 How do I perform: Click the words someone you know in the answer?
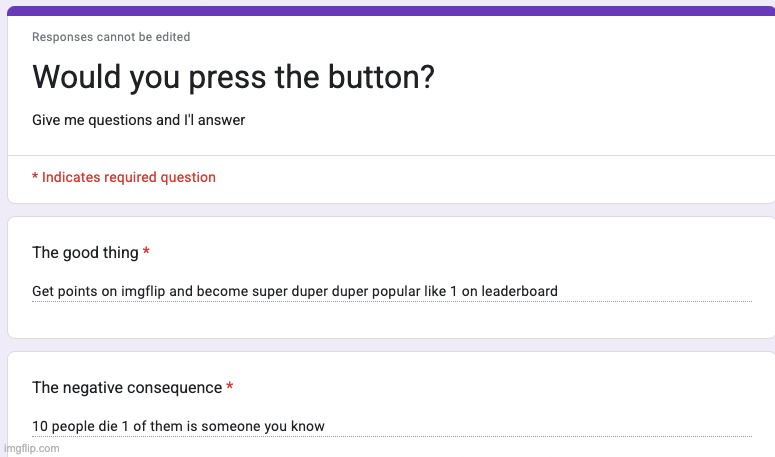(262, 426)
